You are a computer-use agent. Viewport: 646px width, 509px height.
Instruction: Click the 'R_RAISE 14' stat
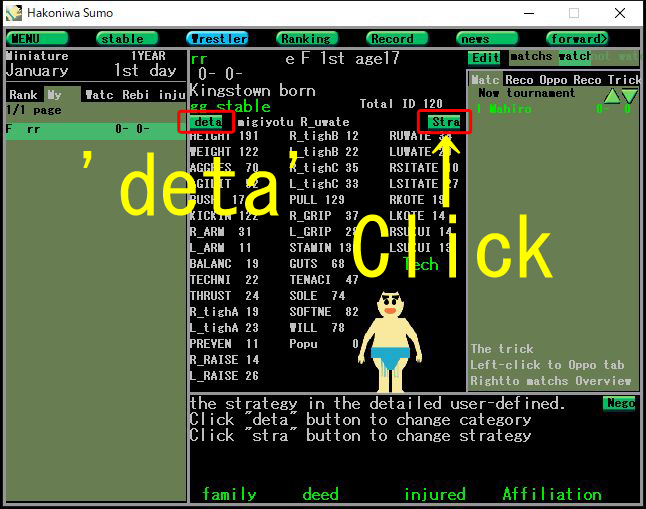(224, 360)
